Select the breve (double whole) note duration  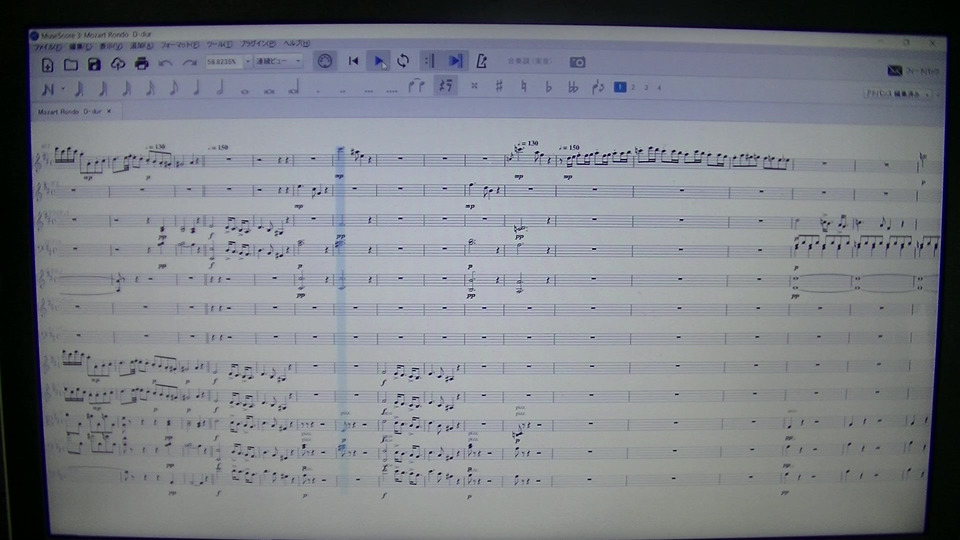click(269, 91)
